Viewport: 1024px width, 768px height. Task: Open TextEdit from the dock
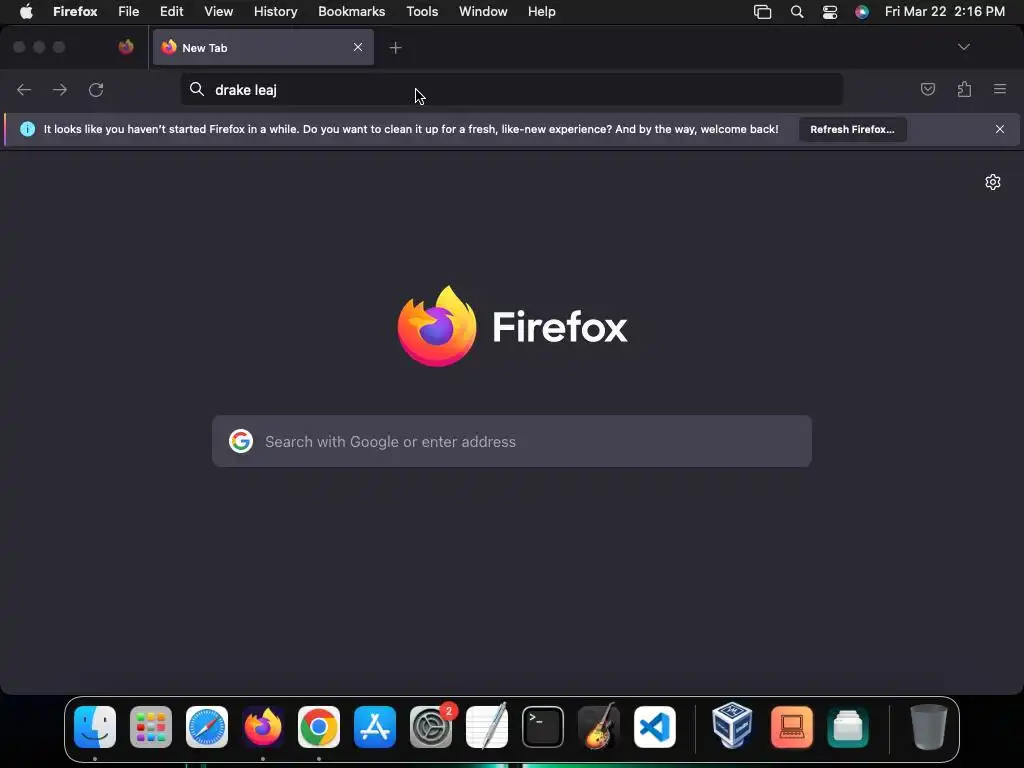tap(487, 726)
